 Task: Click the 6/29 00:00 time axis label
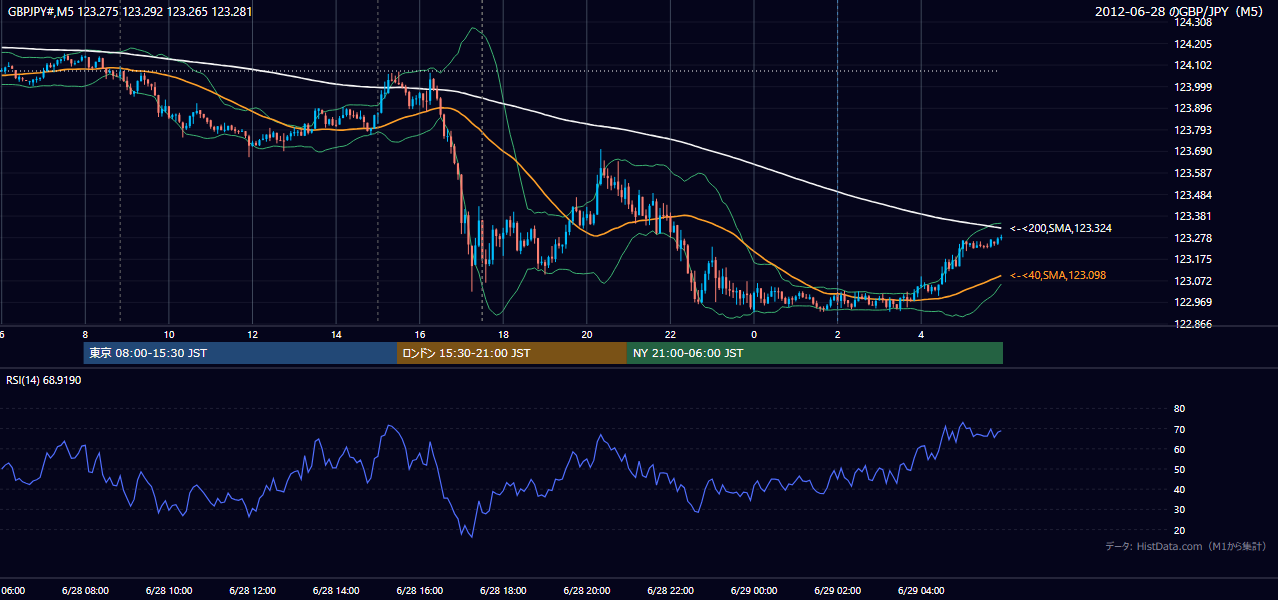pos(753,590)
